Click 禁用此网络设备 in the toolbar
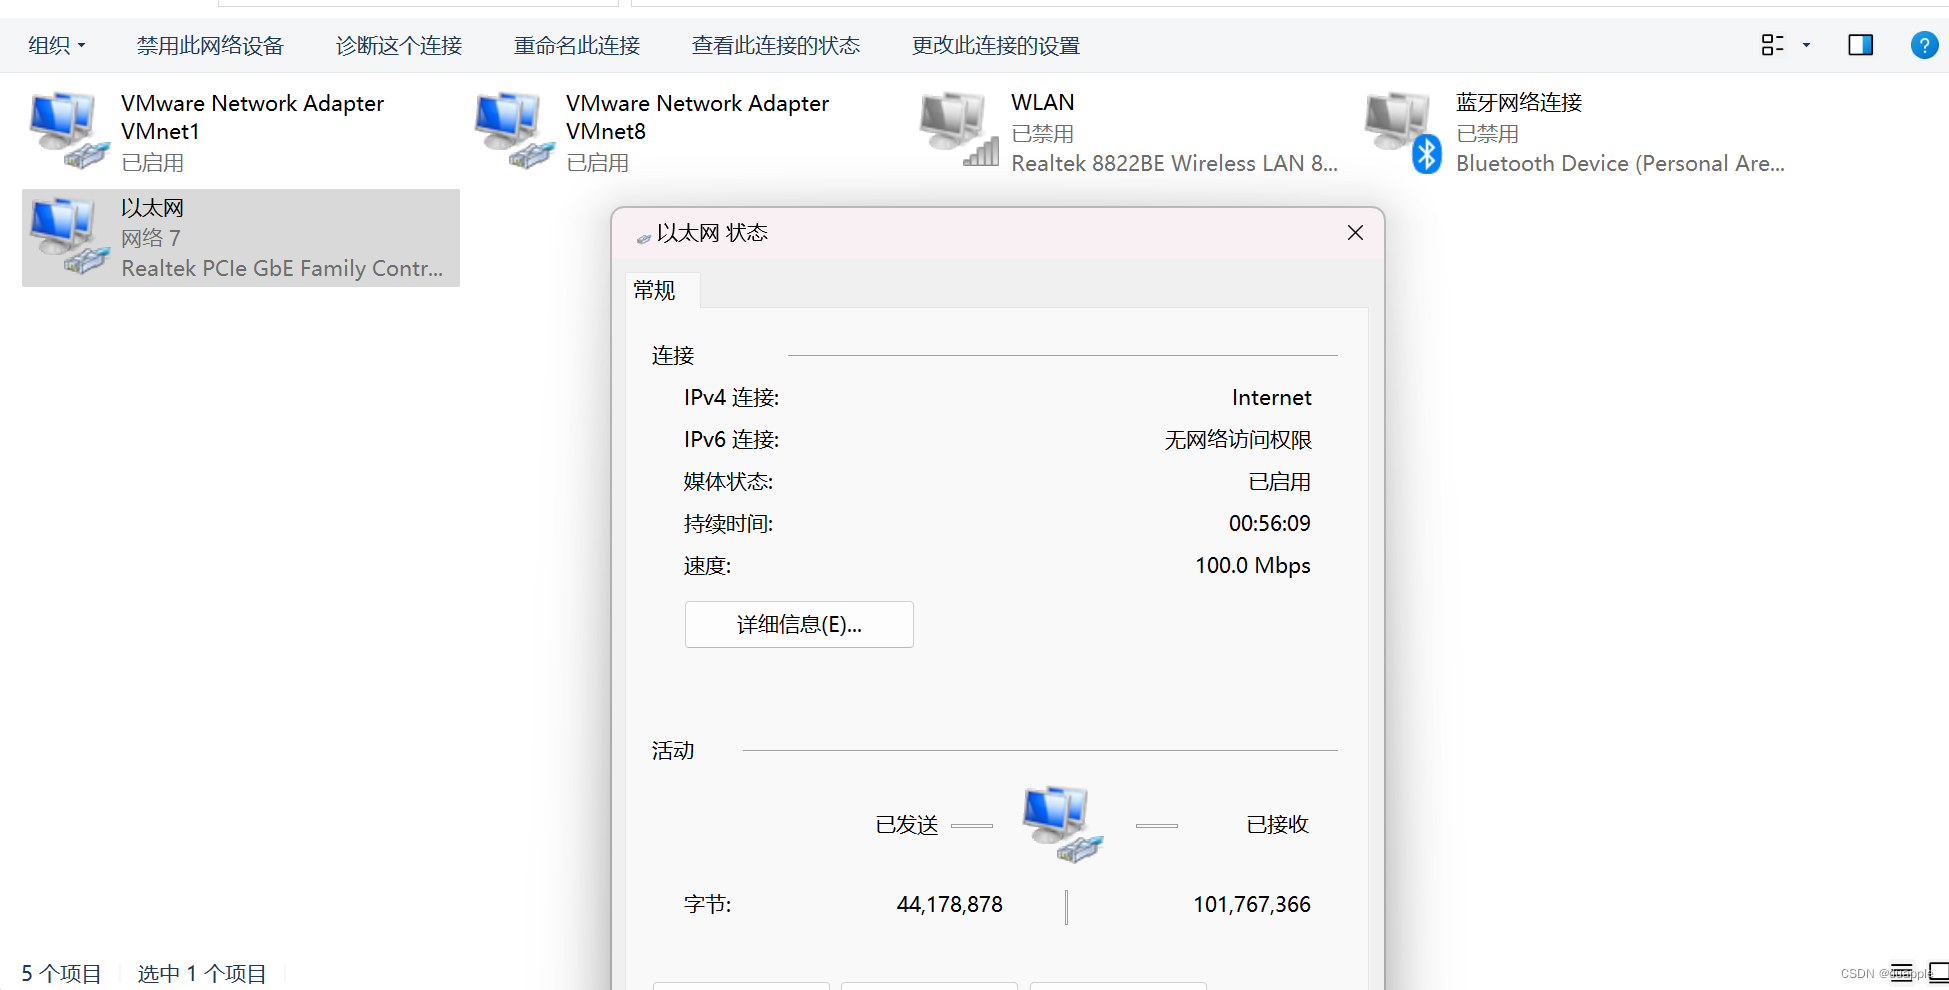Viewport: 1949px width, 990px height. point(210,45)
